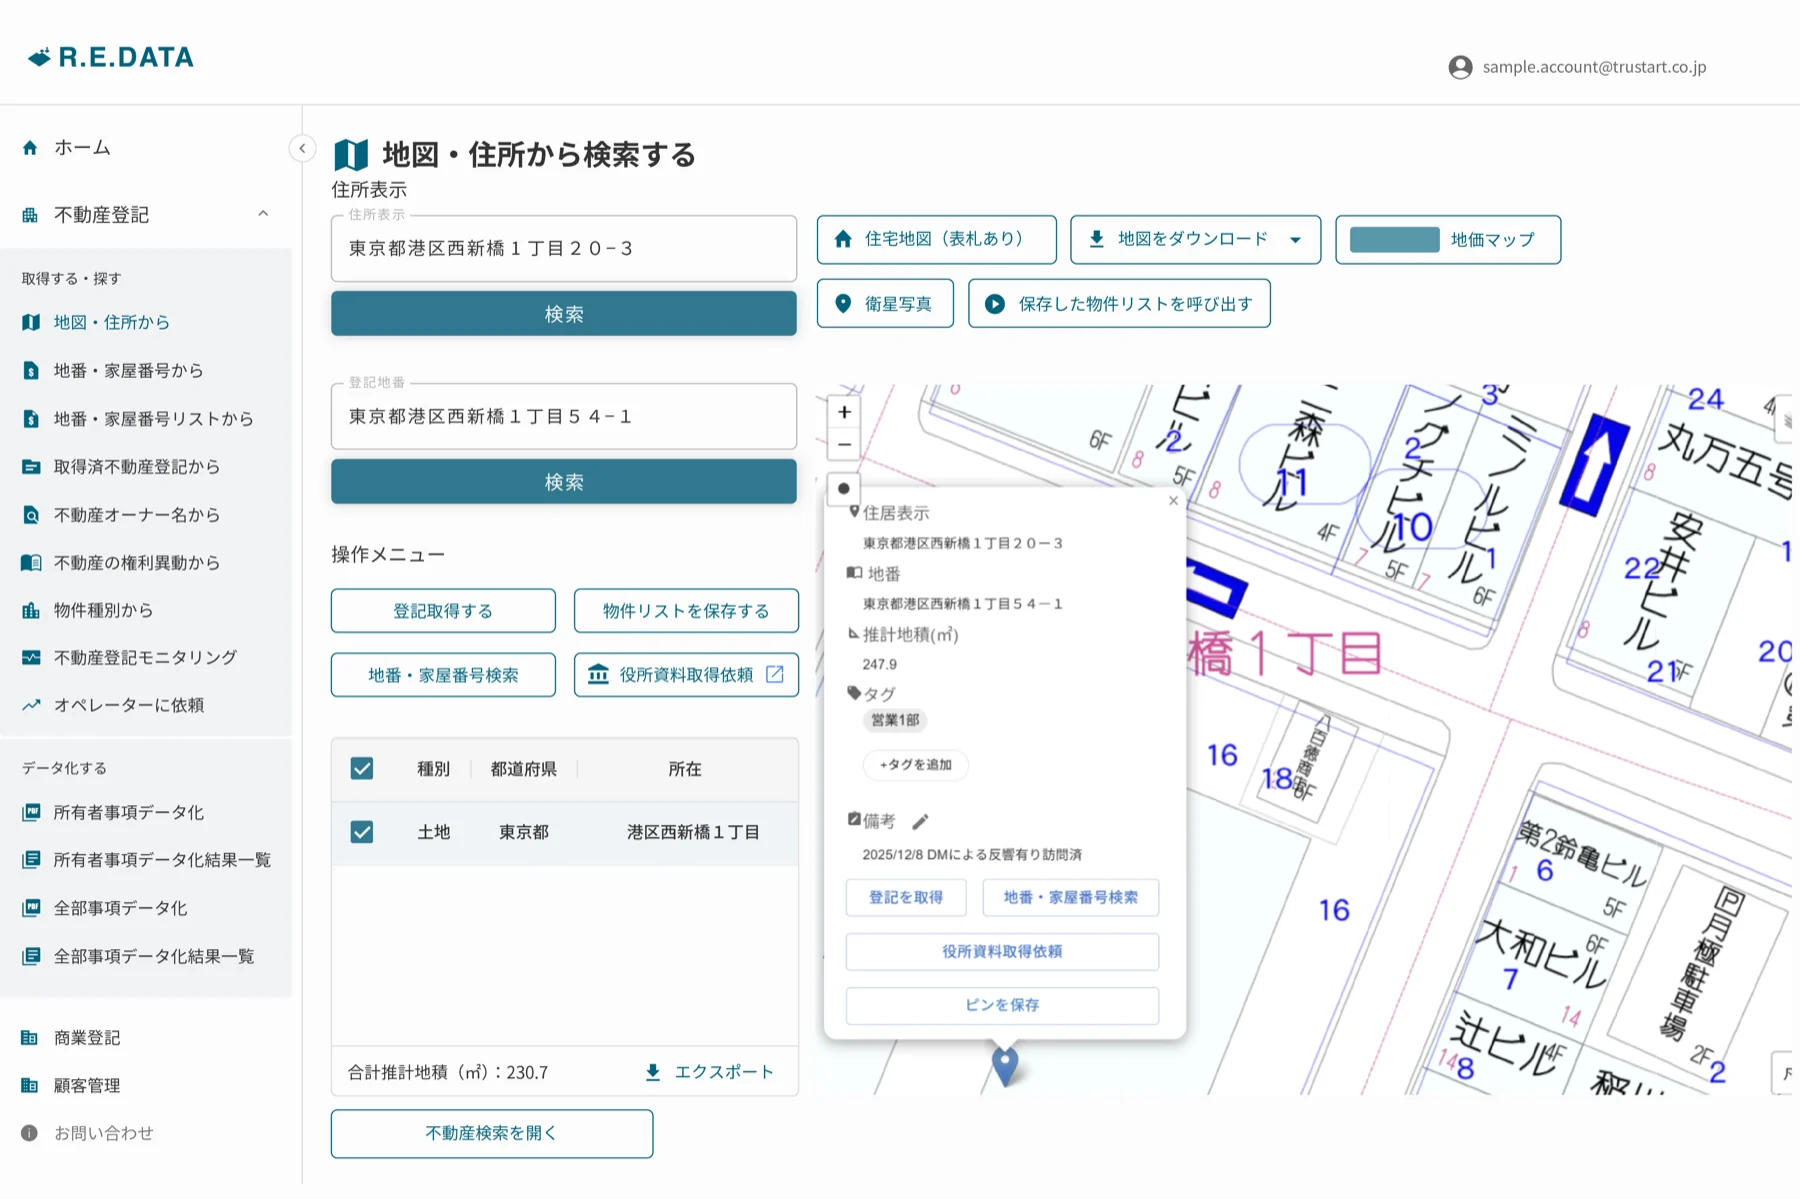
Task: Click the list icon beside 所有者事項データ化結果一覧
Action: pyautogui.click(x=31, y=859)
